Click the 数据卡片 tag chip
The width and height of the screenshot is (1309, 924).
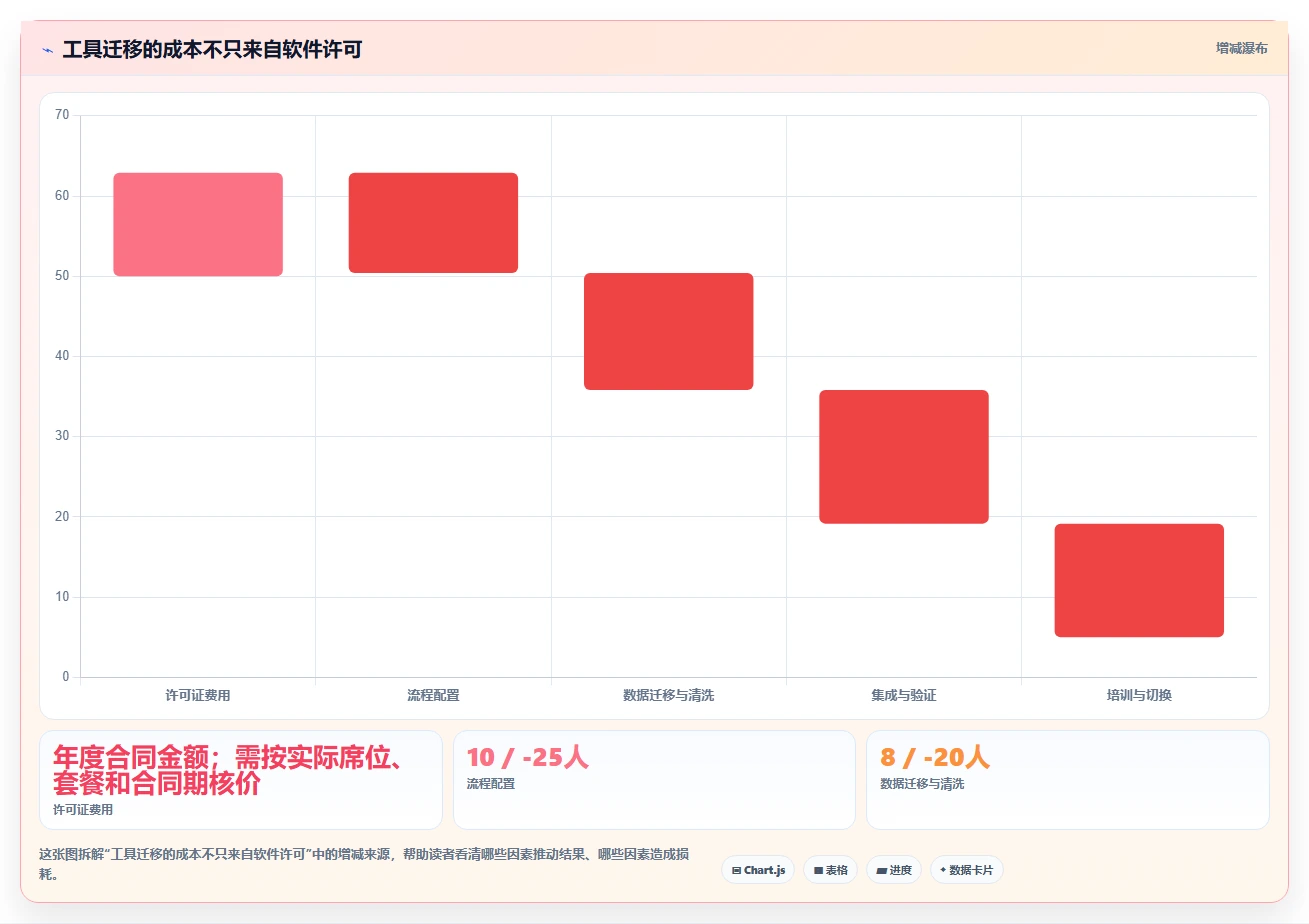[966, 870]
